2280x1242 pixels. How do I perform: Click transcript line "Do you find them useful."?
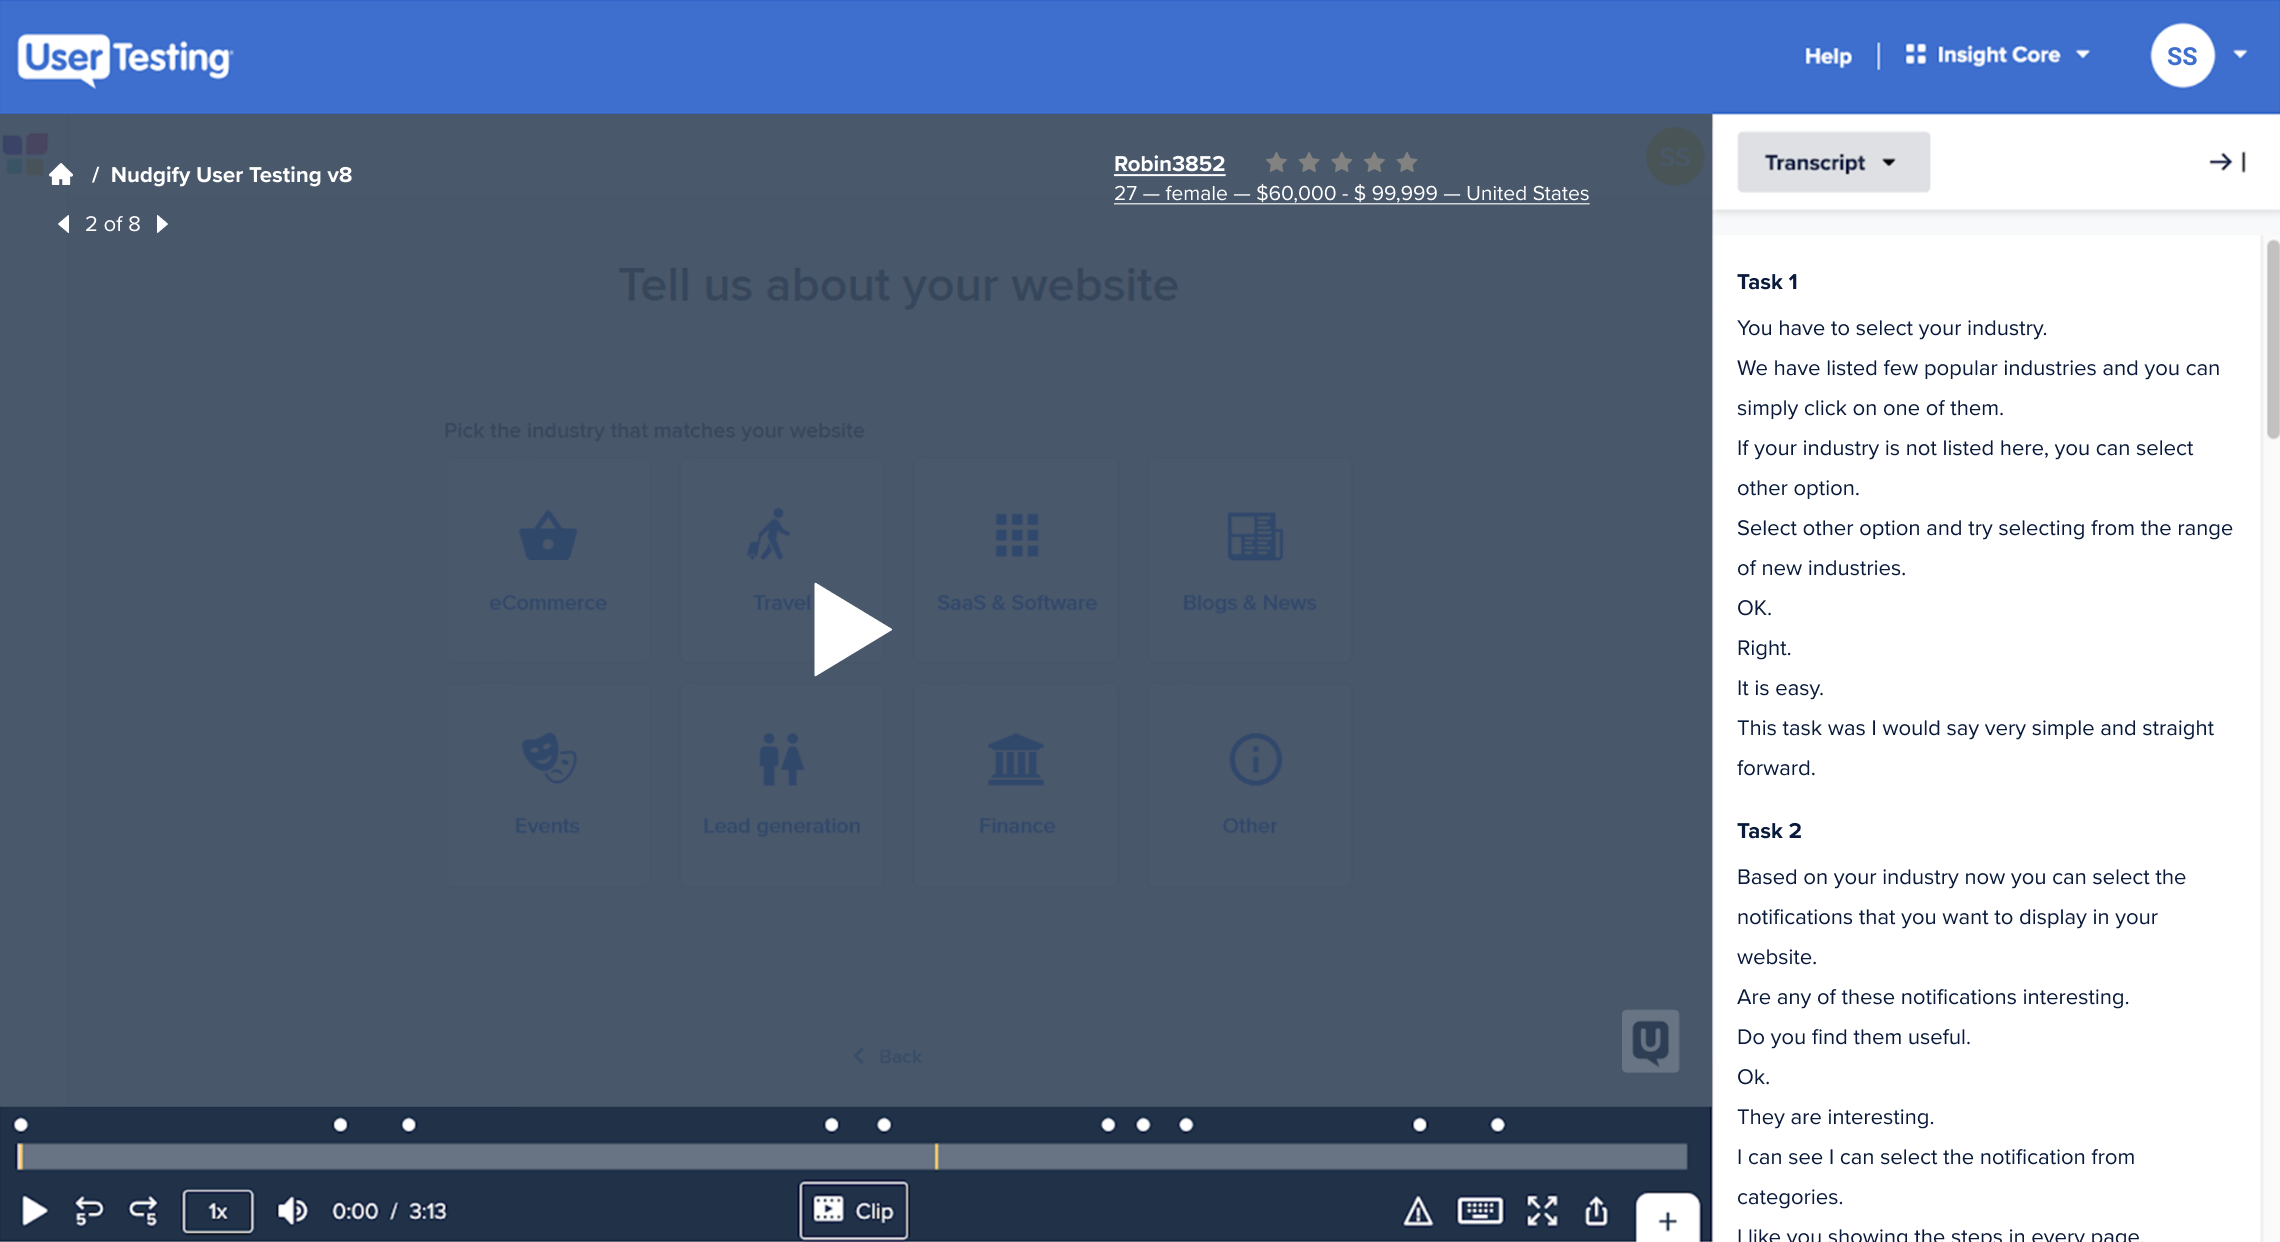tap(1853, 1037)
